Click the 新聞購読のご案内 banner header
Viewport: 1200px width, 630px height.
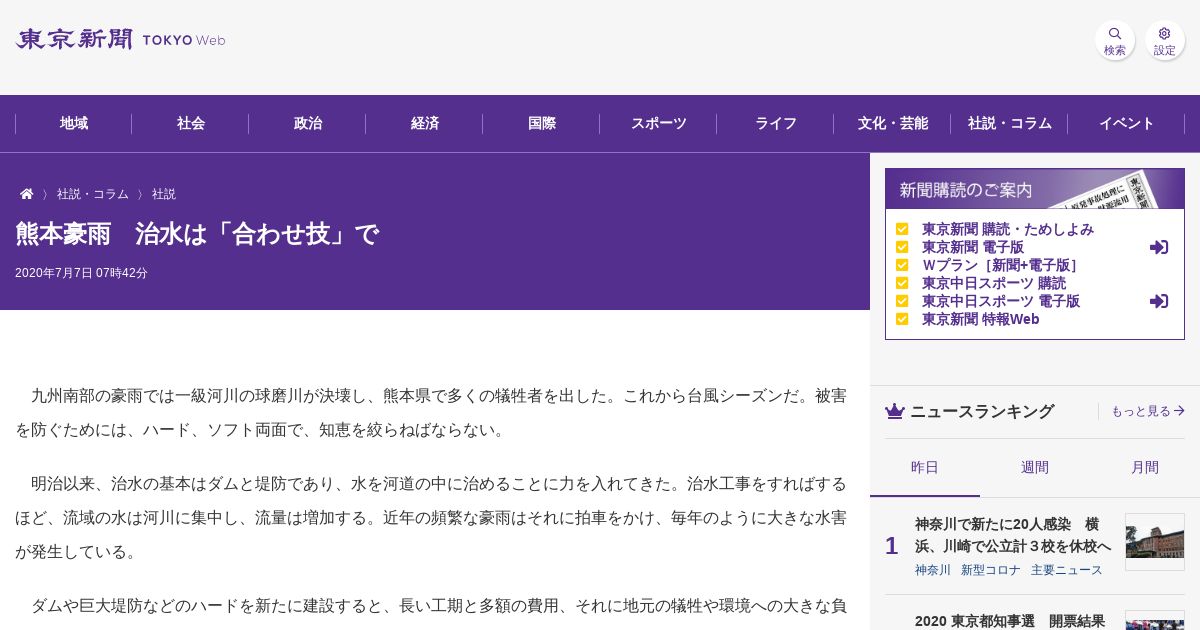(1035, 189)
